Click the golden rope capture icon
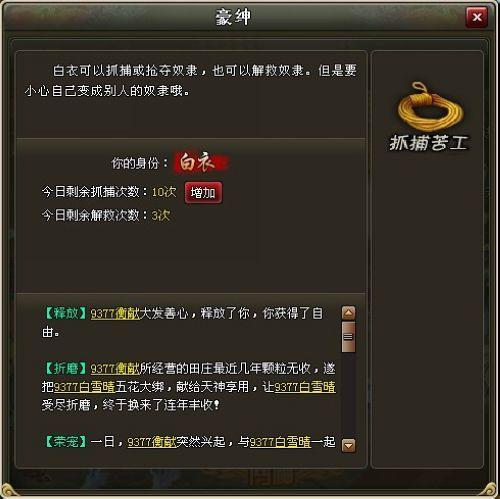The image size is (500, 499). coord(430,106)
